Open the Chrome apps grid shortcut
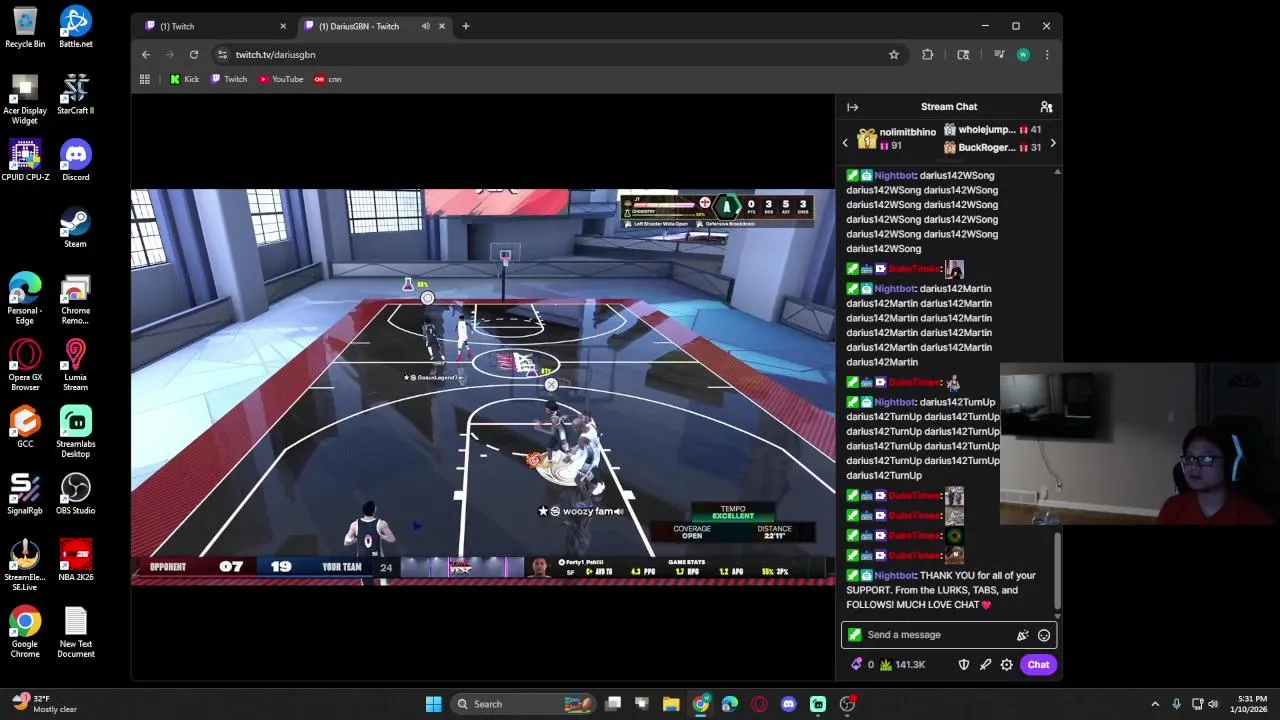 click(x=145, y=79)
